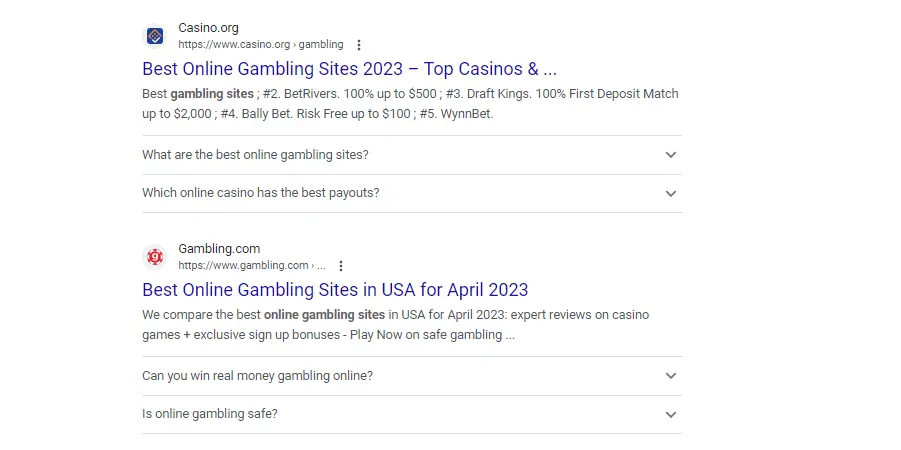
Task: Click question text 'Is online gambling safe?'
Action: [210, 414]
